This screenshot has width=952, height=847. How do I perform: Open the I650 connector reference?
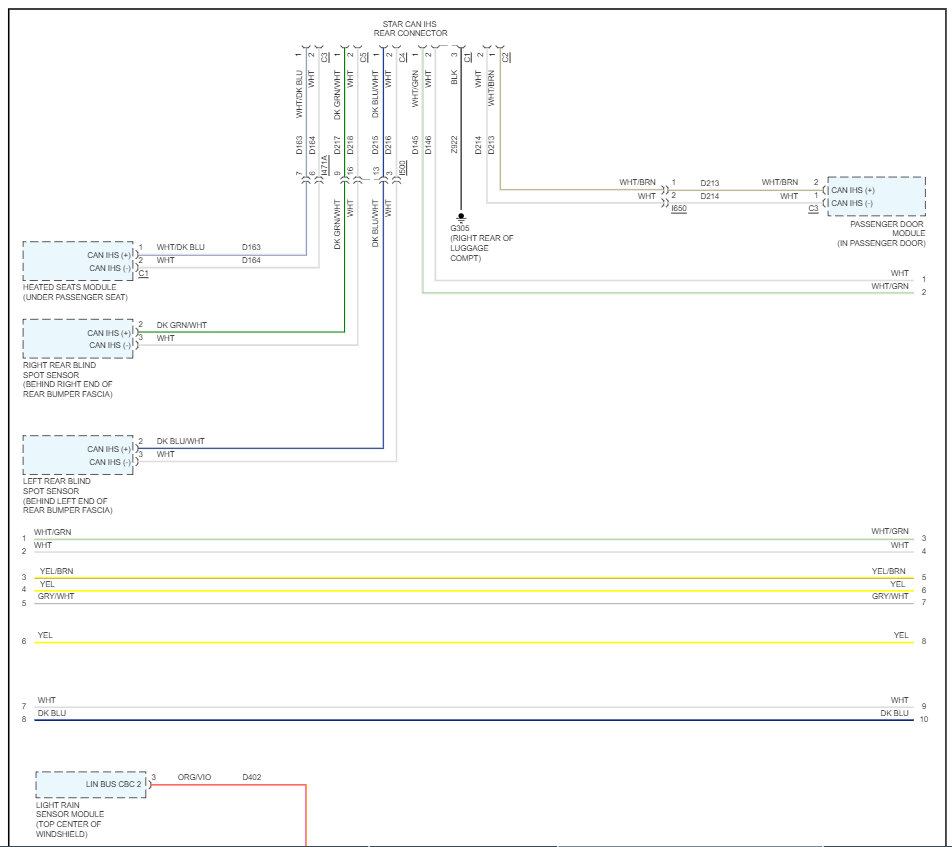tap(679, 208)
